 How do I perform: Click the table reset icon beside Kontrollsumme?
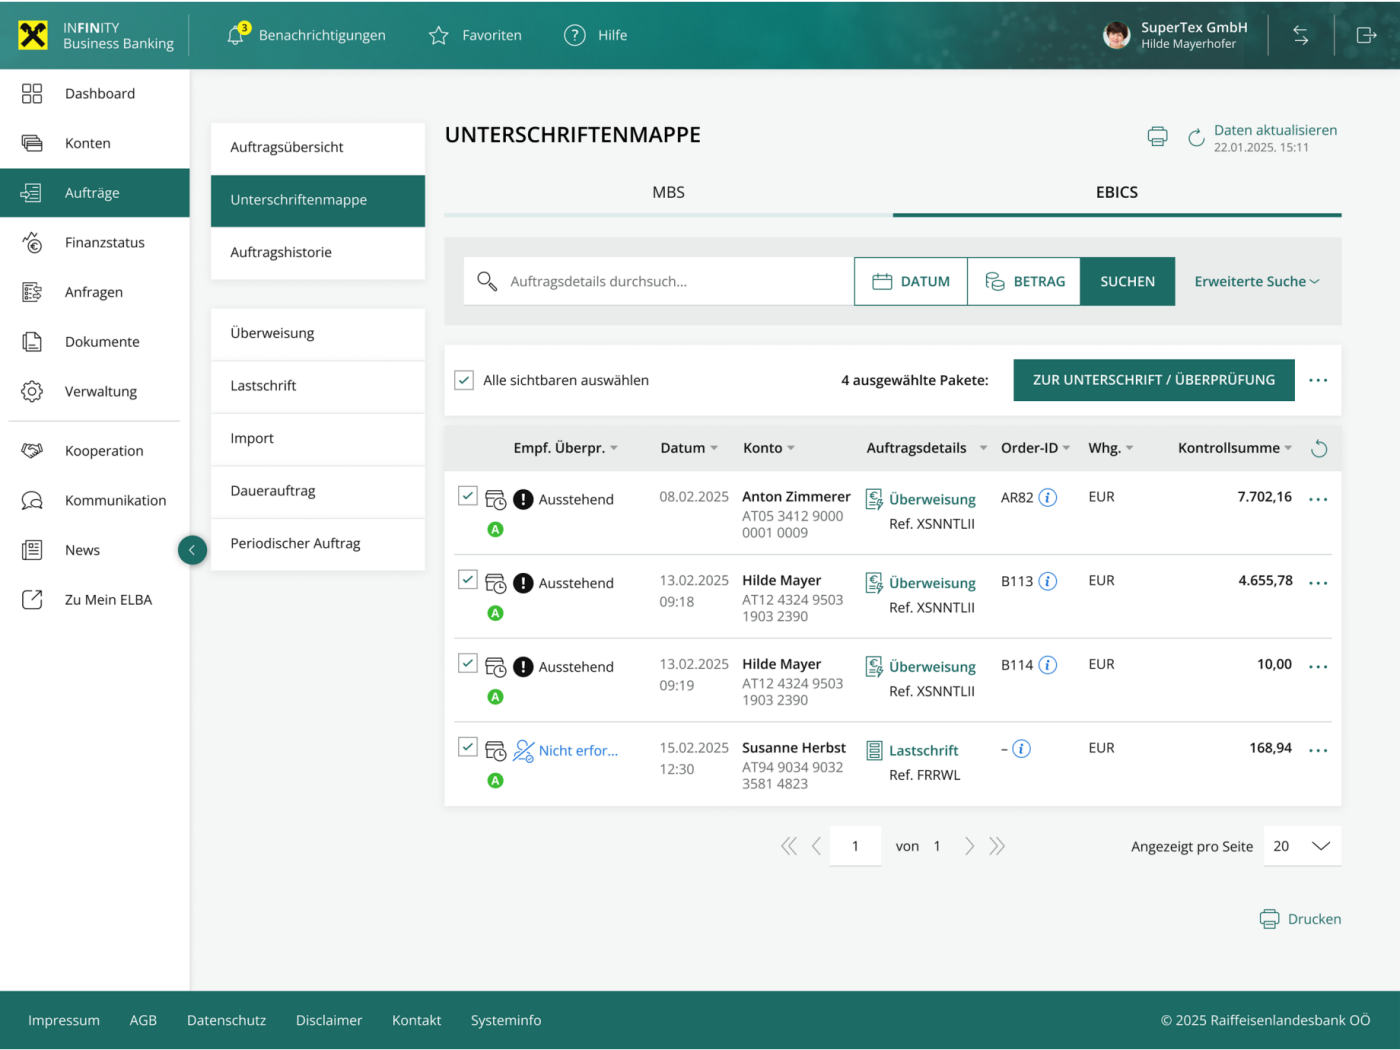click(x=1319, y=448)
